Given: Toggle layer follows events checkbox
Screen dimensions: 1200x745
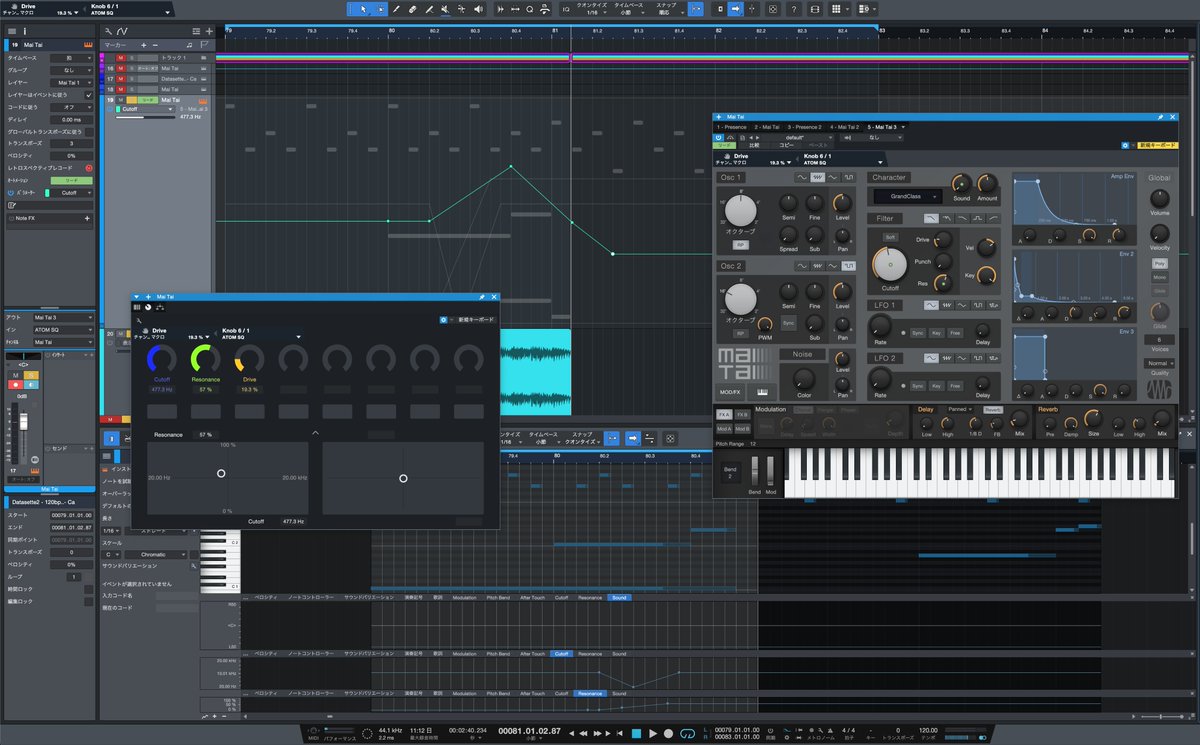Looking at the screenshot, I should pos(88,95).
